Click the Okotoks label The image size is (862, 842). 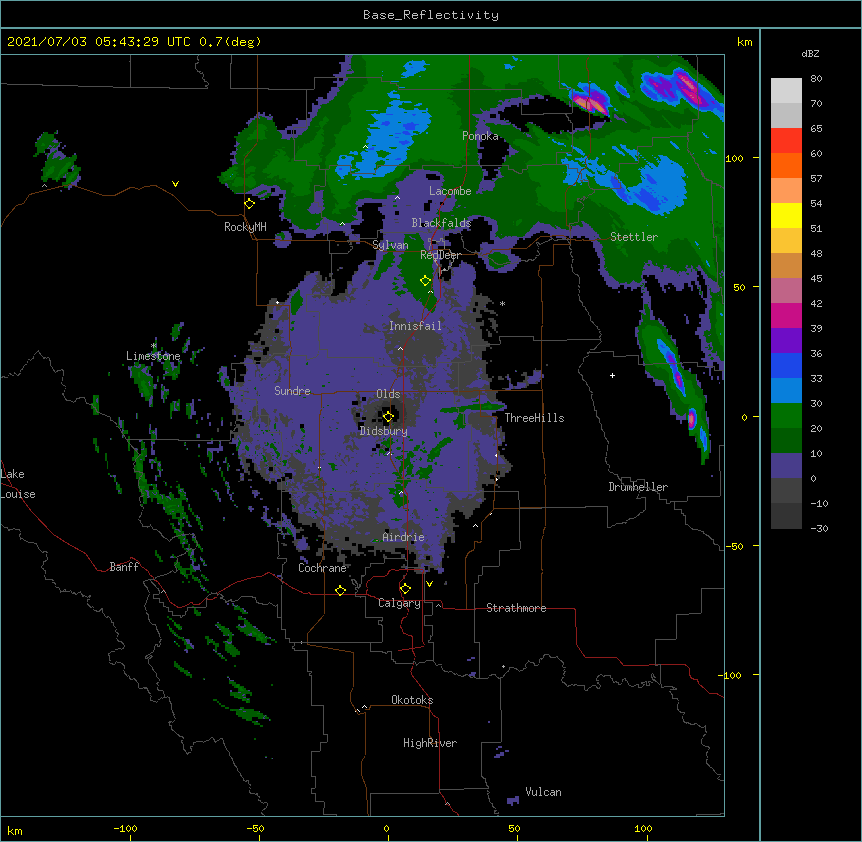(x=412, y=700)
